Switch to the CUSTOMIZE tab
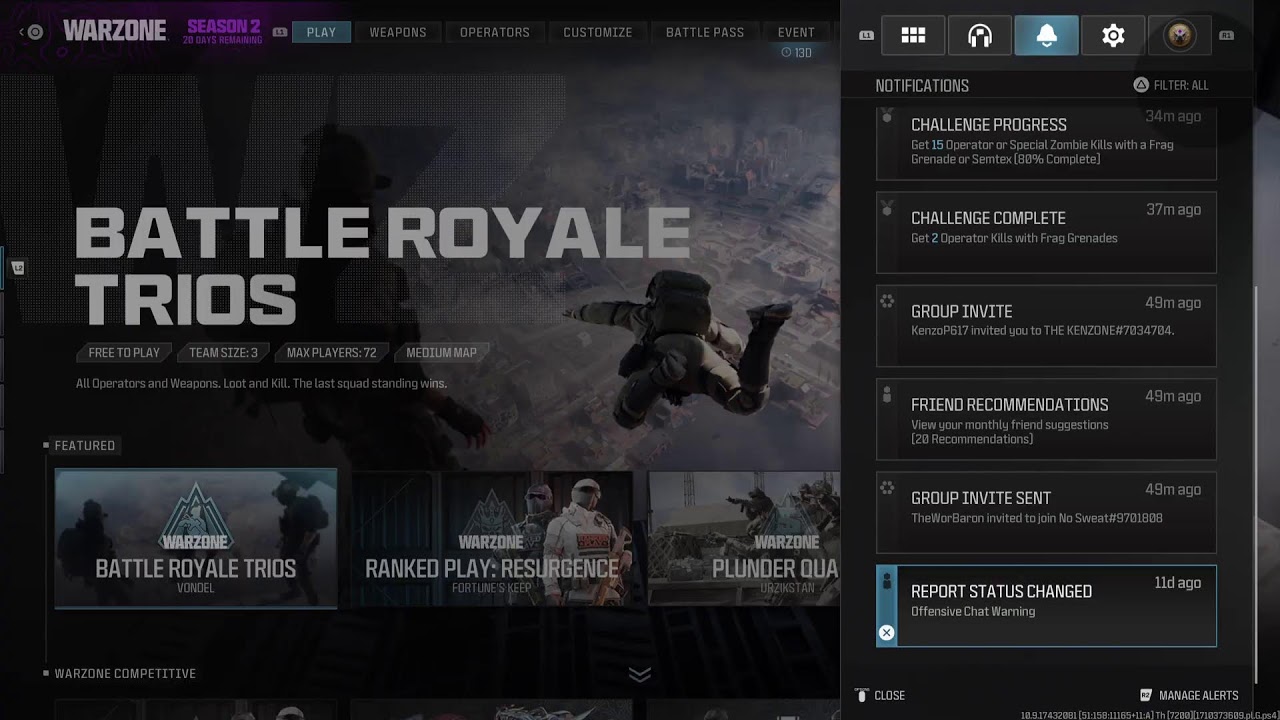Viewport: 1280px width, 720px height. tap(598, 32)
